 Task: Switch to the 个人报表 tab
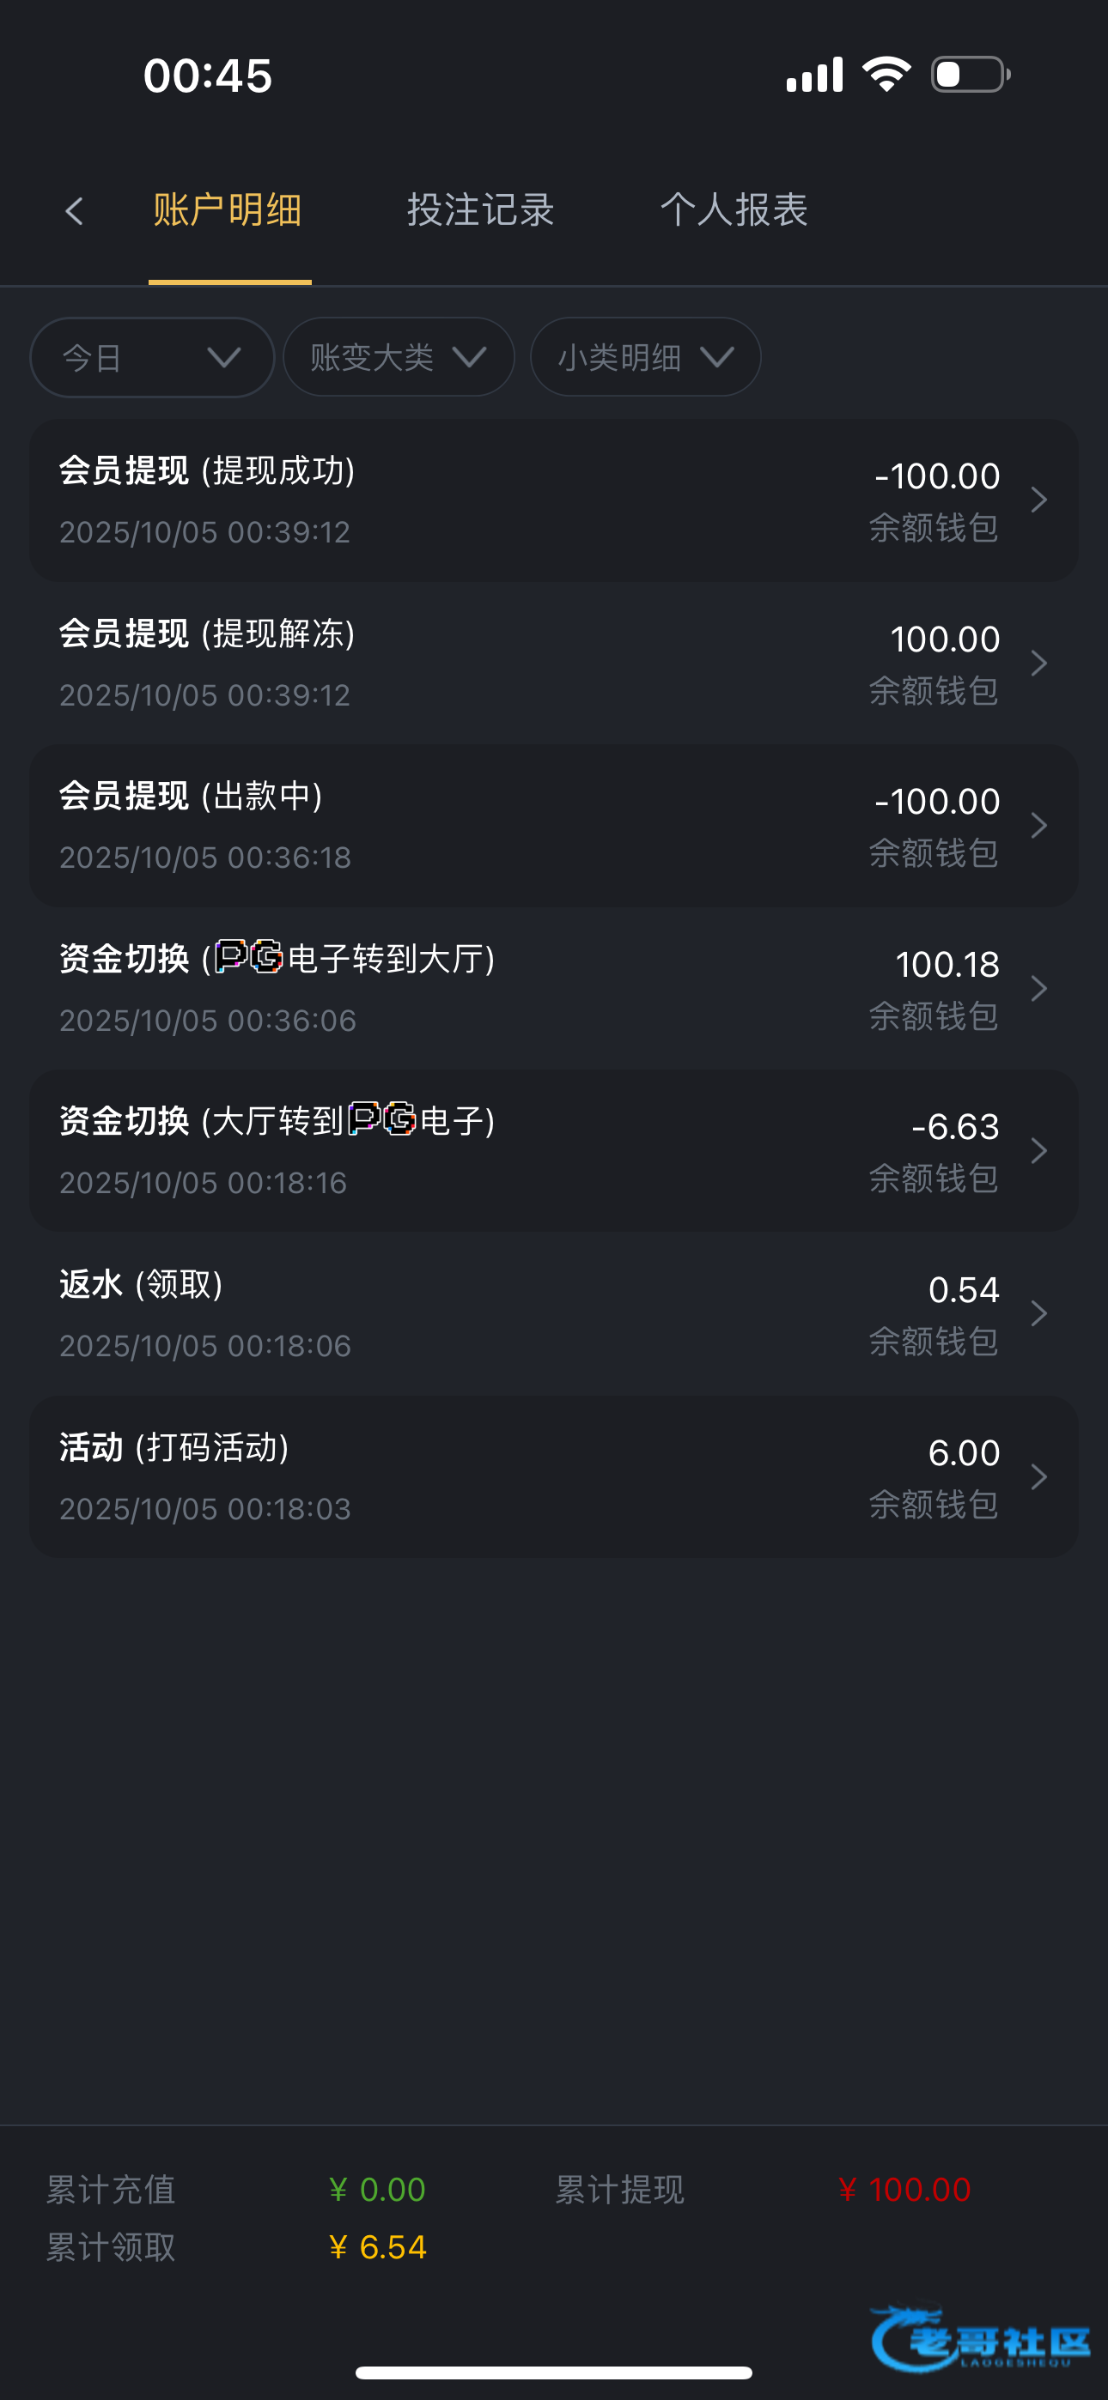pyautogui.click(x=733, y=211)
